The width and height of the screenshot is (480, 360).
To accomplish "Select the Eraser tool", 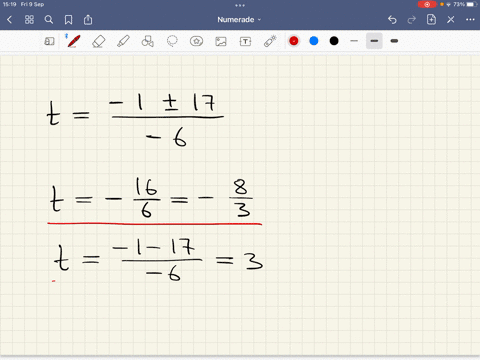I will click(x=98, y=41).
